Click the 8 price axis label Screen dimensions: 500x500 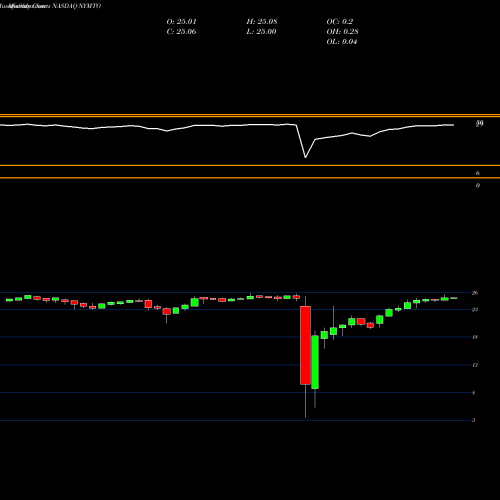coord(474,393)
